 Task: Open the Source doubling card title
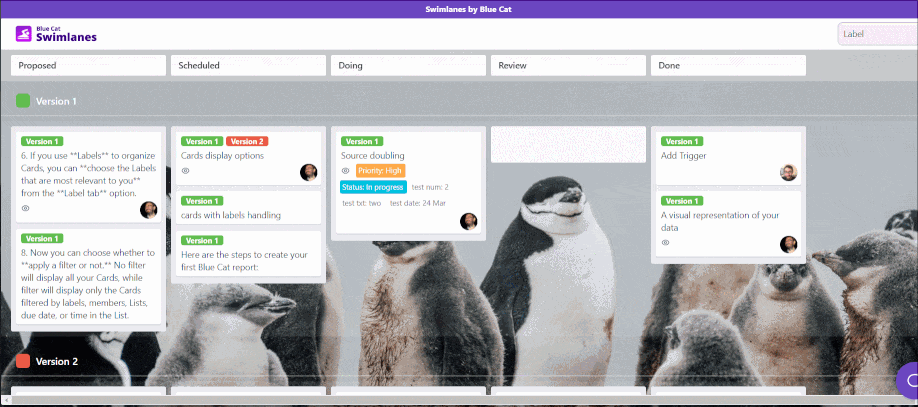tap(372, 156)
